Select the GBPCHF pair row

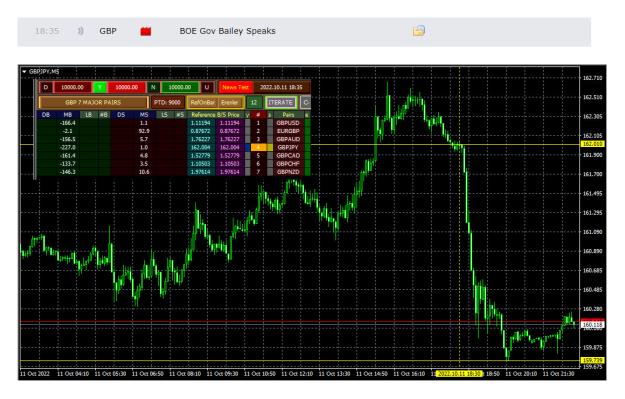288,164
